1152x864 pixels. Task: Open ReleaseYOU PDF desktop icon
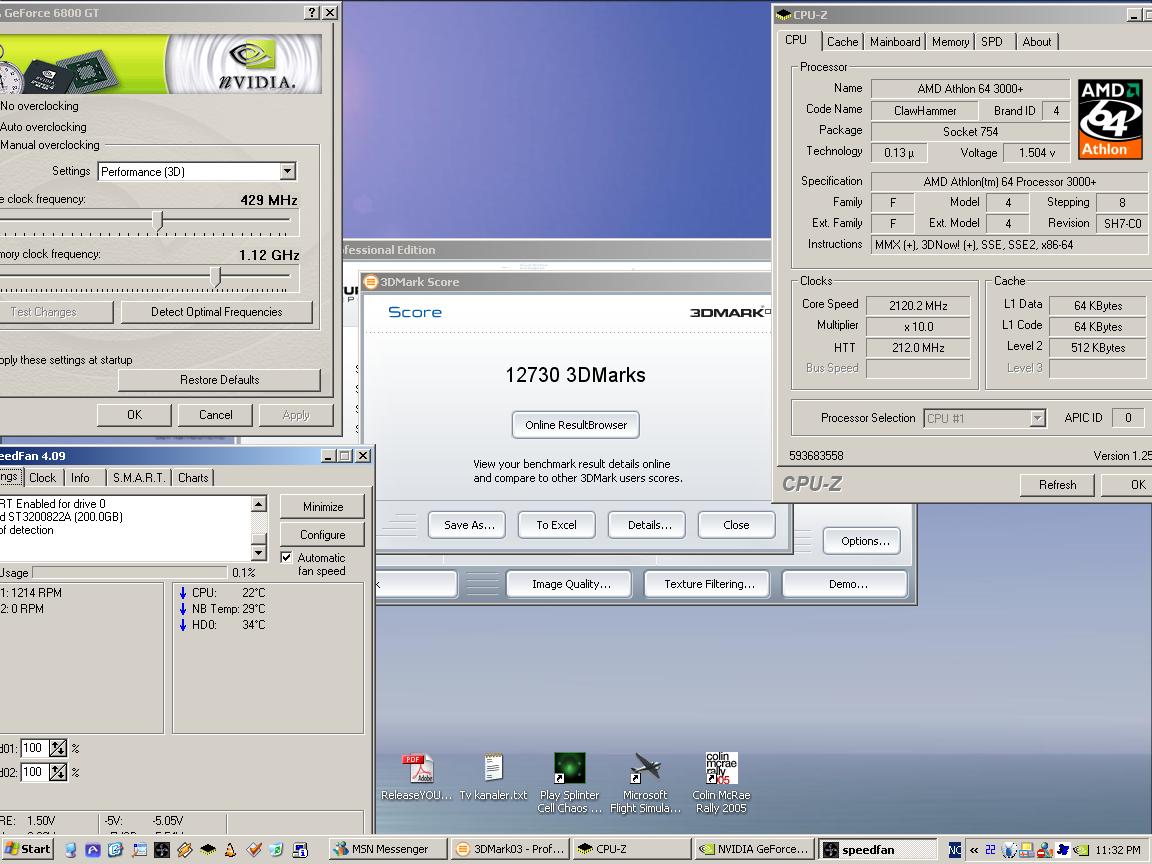coord(417,777)
